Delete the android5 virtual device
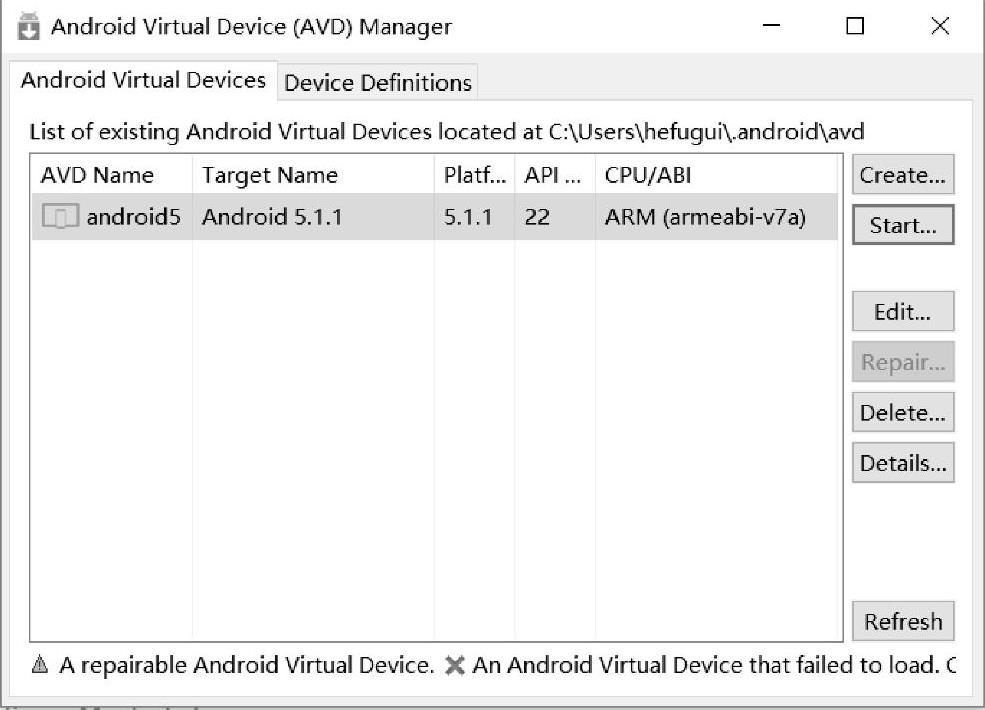The image size is (985, 710). pos(903,413)
